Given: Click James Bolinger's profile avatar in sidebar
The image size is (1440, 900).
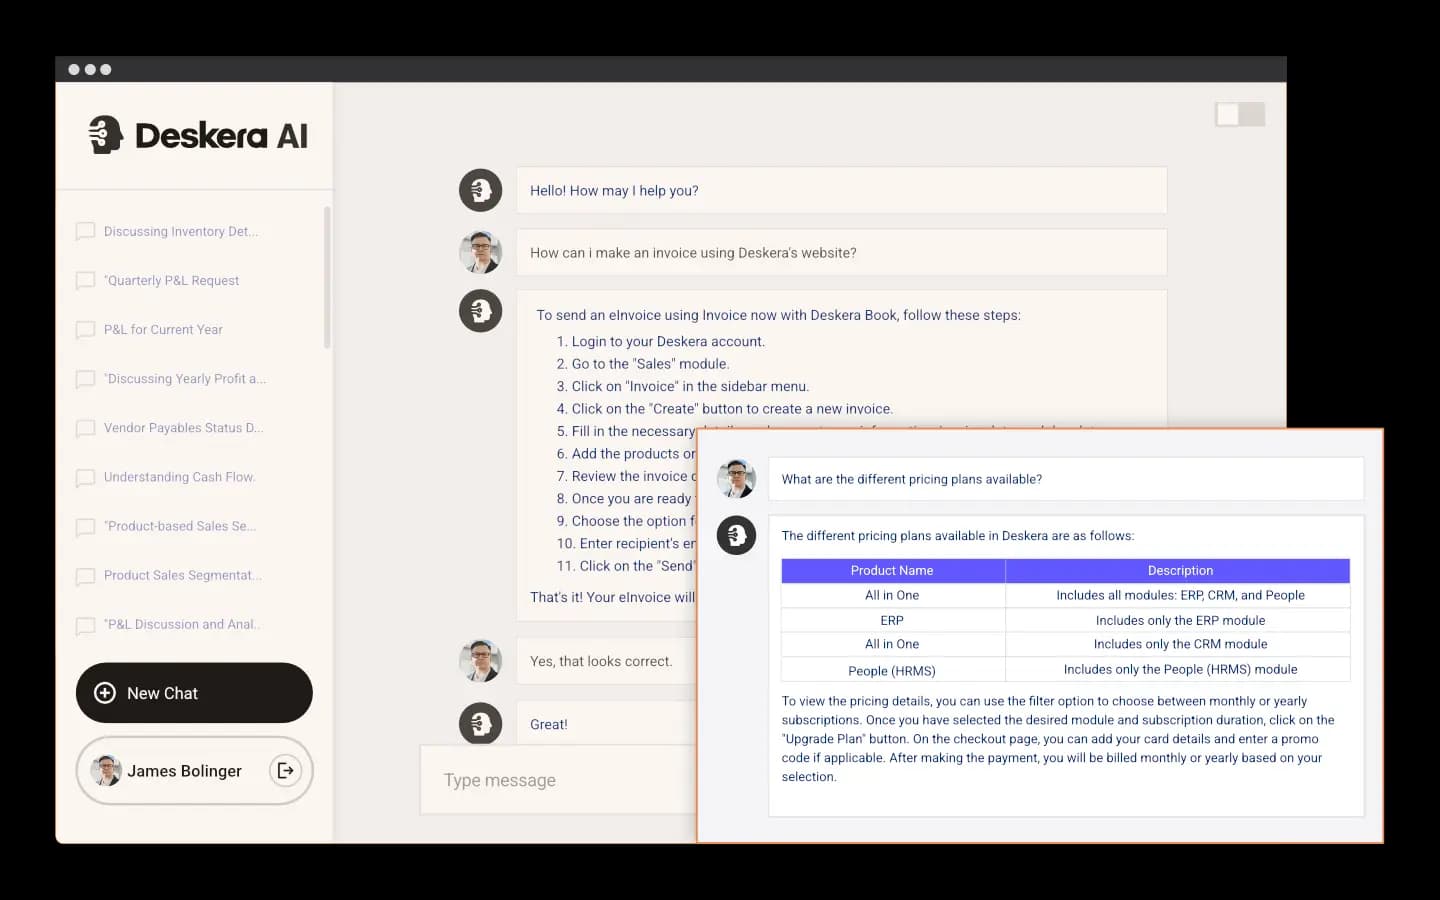Looking at the screenshot, I should coord(106,770).
